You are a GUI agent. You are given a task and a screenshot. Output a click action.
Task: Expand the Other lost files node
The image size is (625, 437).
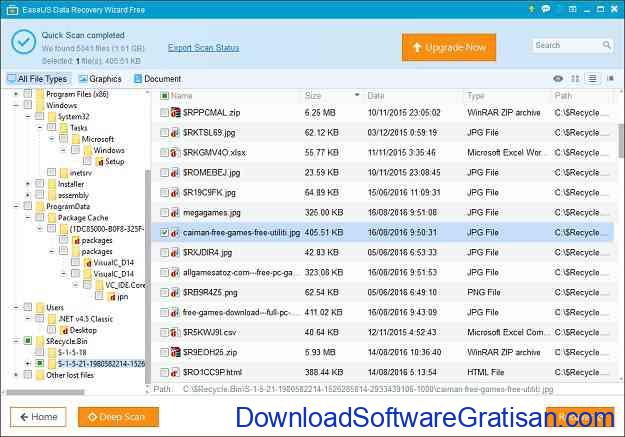pos(16,375)
